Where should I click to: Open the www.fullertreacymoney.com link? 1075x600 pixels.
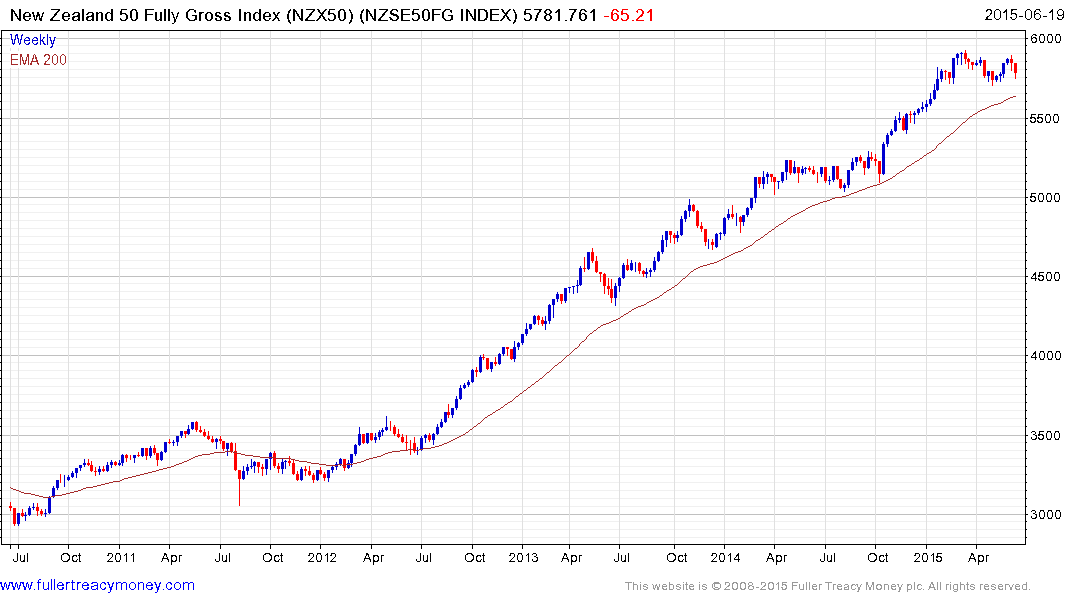point(97,585)
